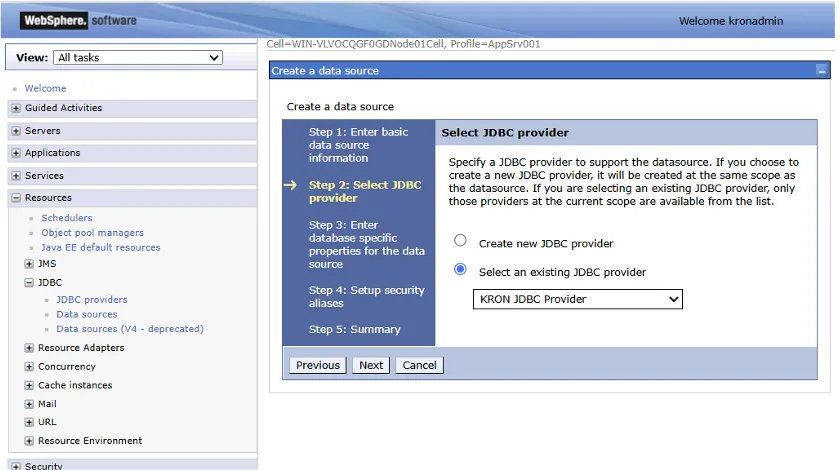Click Step 2: Select JDBC provider
This screenshot has height=470, width=840.
(x=365, y=192)
